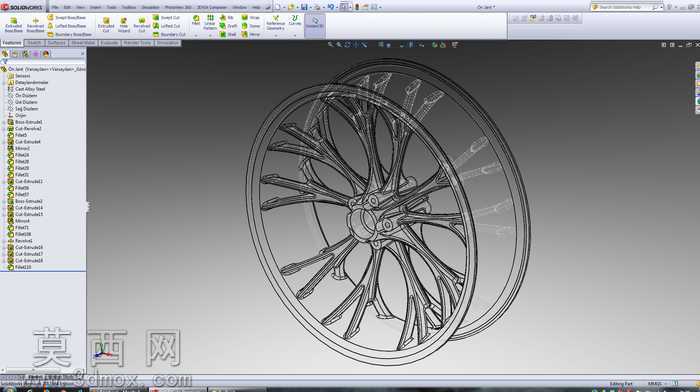Click the Undo icon in the top toolbar
This screenshot has width=700, height=392.
pyautogui.click(x=330, y=7)
